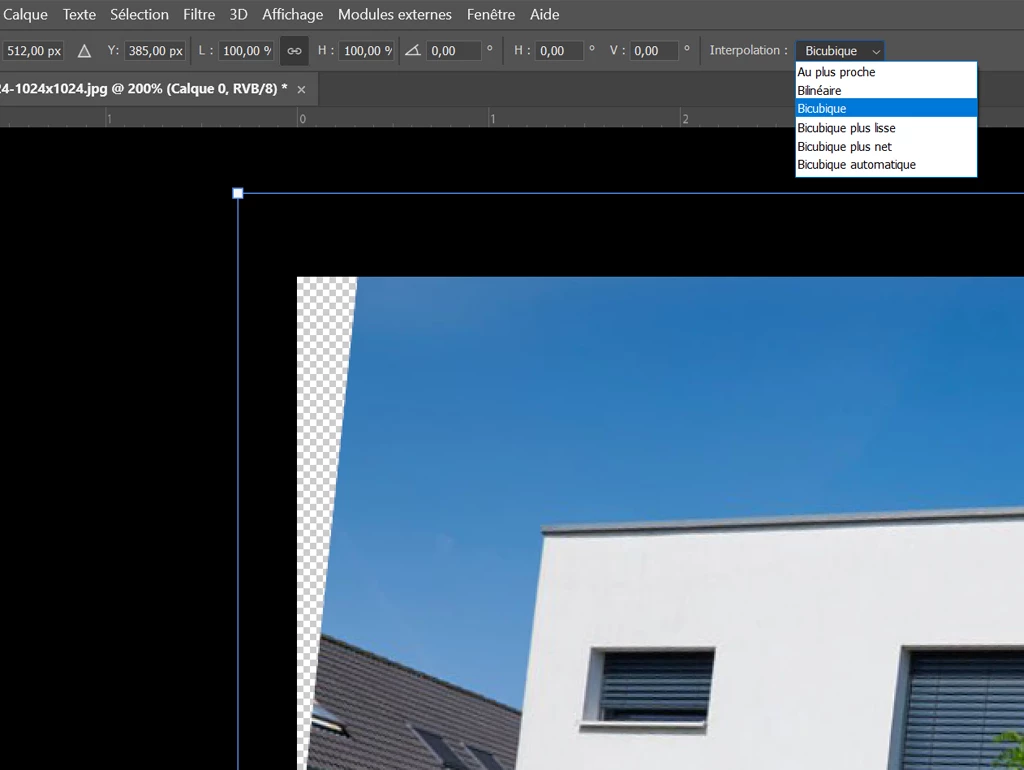The width and height of the screenshot is (1024, 770).
Task: Click the vertical skew V field
Action: click(x=654, y=51)
